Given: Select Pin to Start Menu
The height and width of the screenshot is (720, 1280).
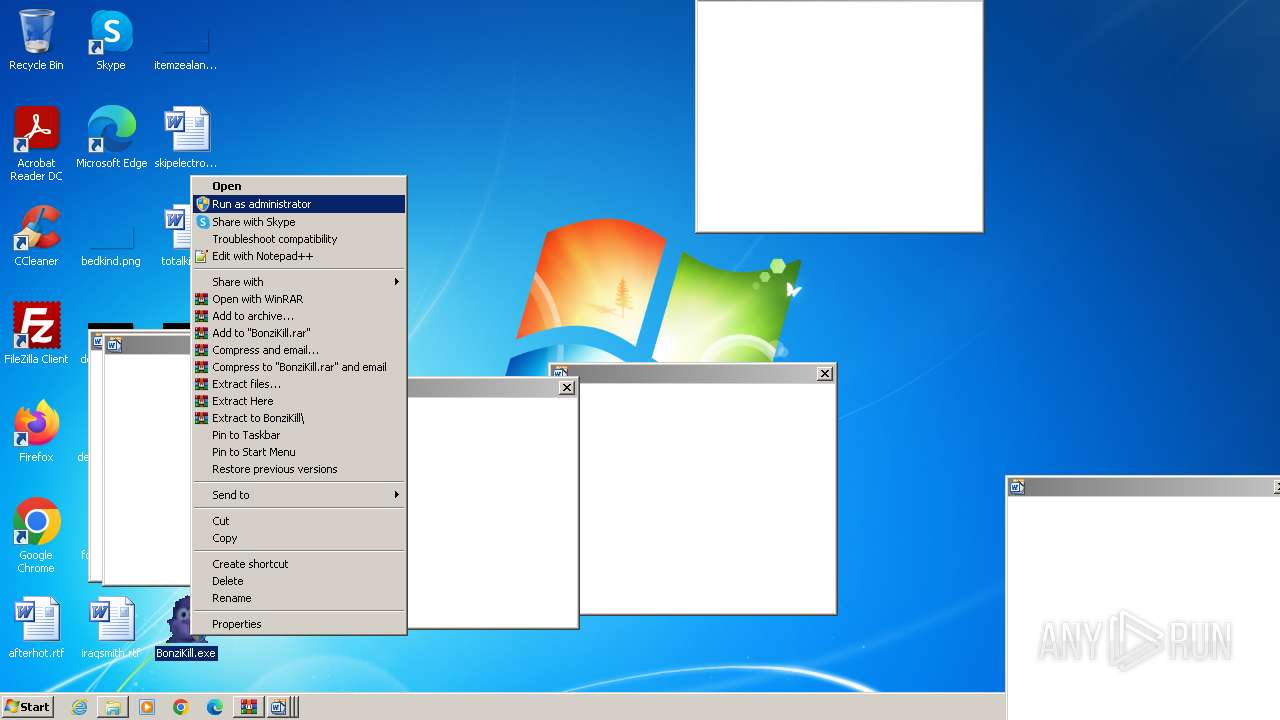Looking at the screenshot, I should (299, 452).
